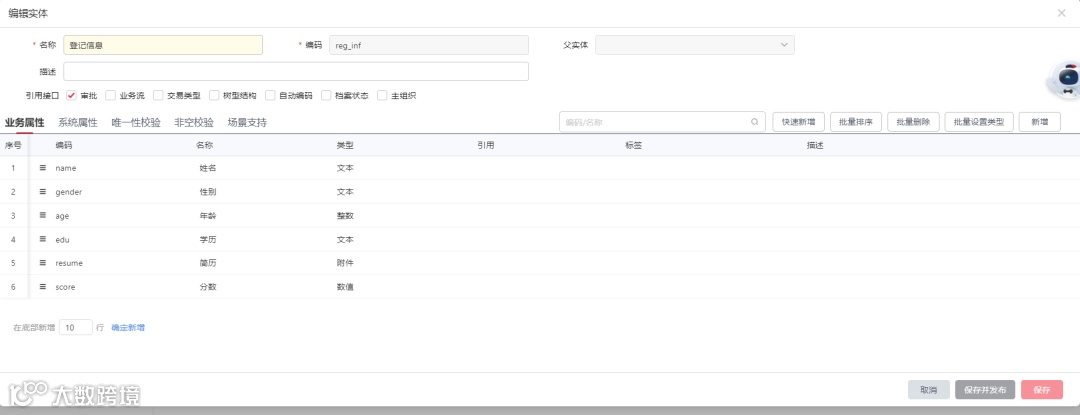The image size is (1080, 415).
Task: Click the bottom add row count field
Action: coord(76,328)
